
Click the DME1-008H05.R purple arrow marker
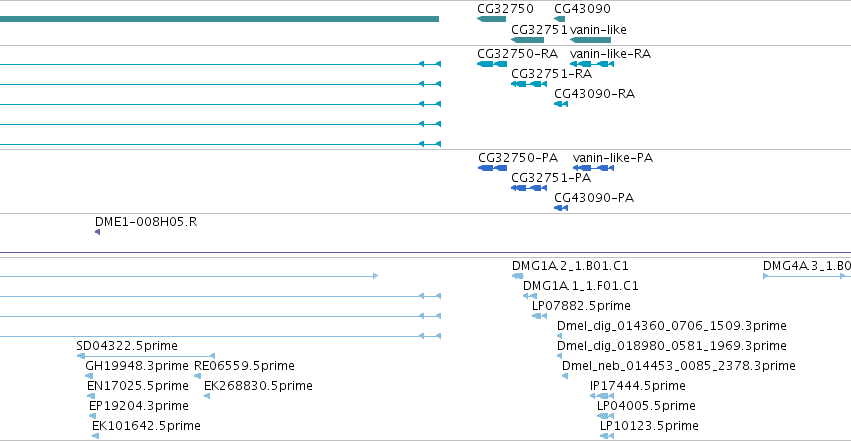[98, 232]
